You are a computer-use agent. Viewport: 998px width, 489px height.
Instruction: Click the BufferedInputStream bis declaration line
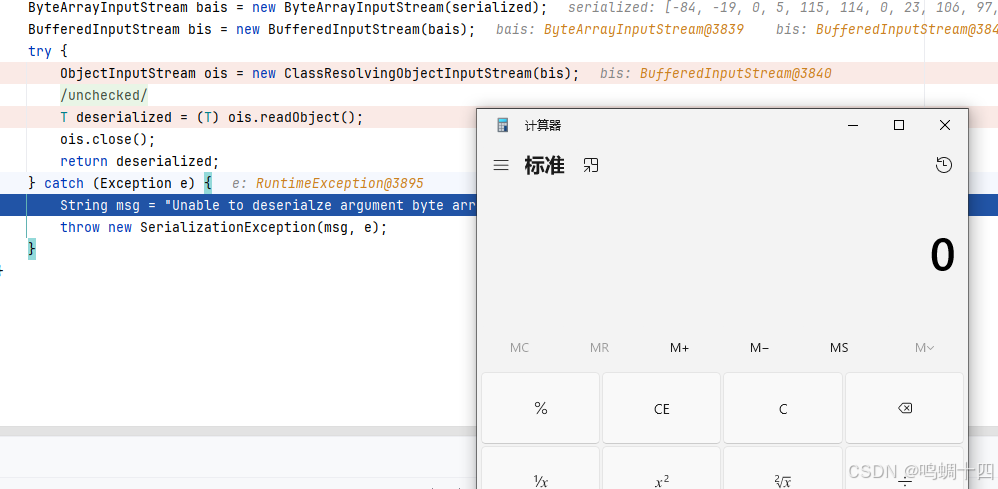[251, 30]
